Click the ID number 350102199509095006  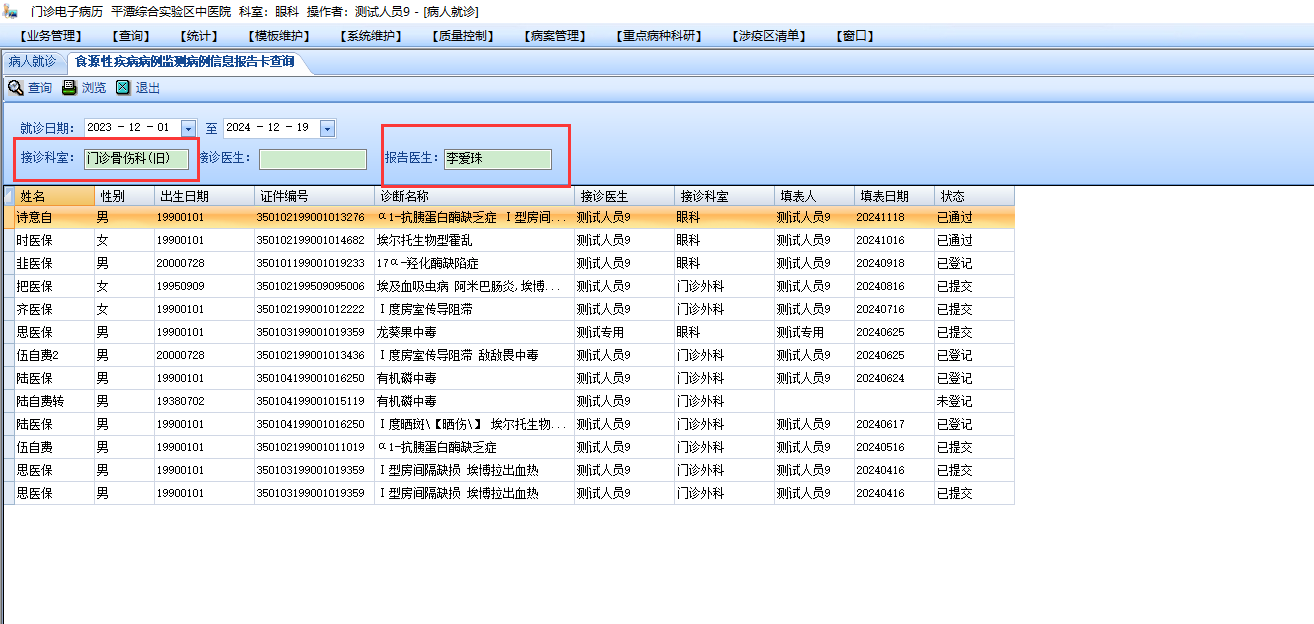311,286
